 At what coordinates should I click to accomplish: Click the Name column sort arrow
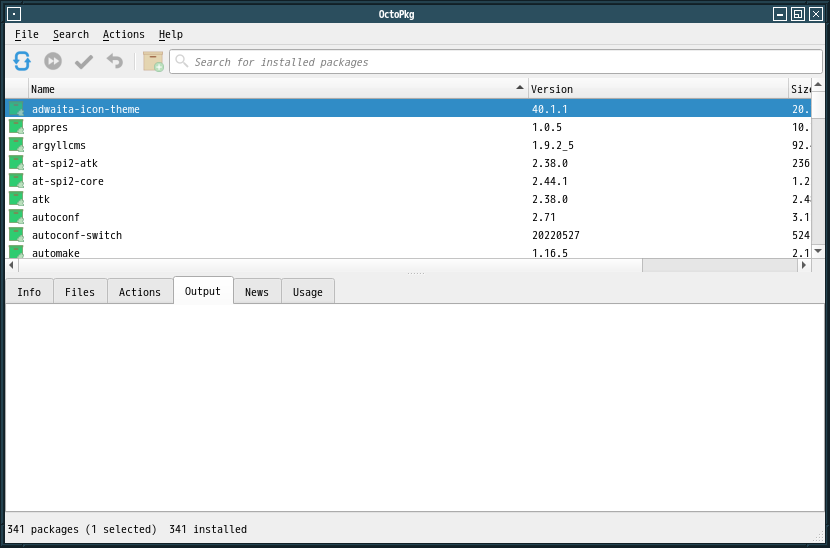pyautogui.click(x=520, y=87)
